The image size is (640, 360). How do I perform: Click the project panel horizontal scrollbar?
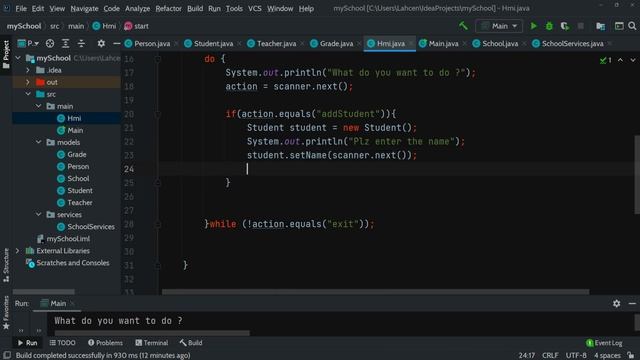[x=44, y=292]
